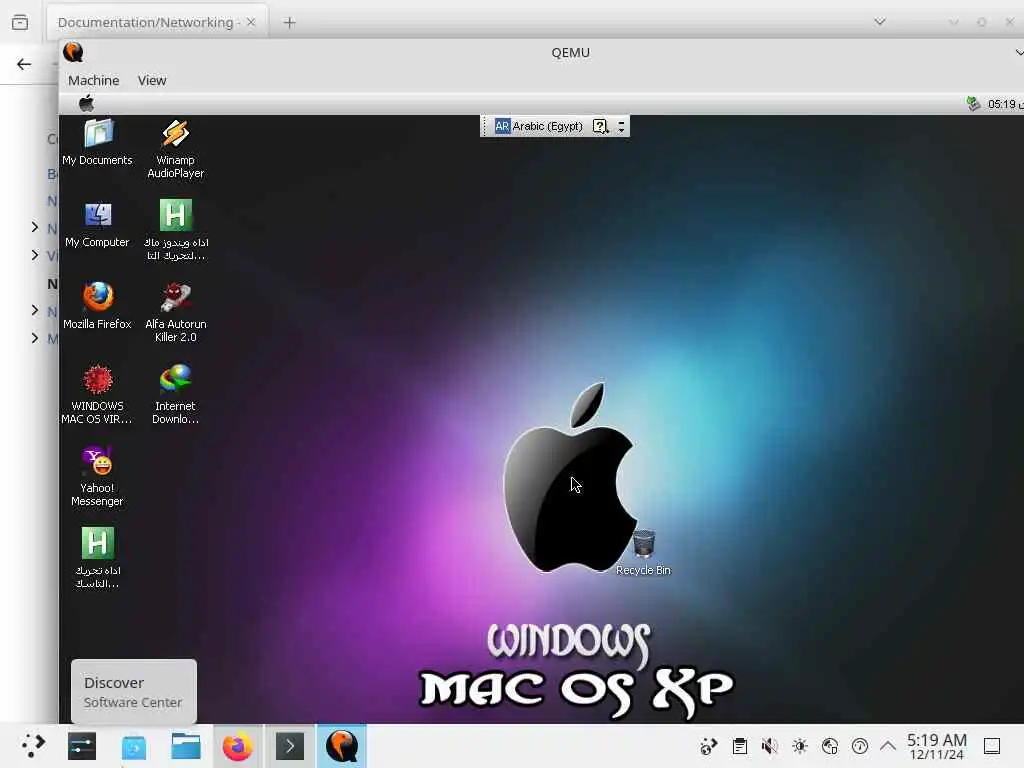Switch to Firefox in the taskbar
The height and width of the screenshot is (768, 1024).
(237, 746)
